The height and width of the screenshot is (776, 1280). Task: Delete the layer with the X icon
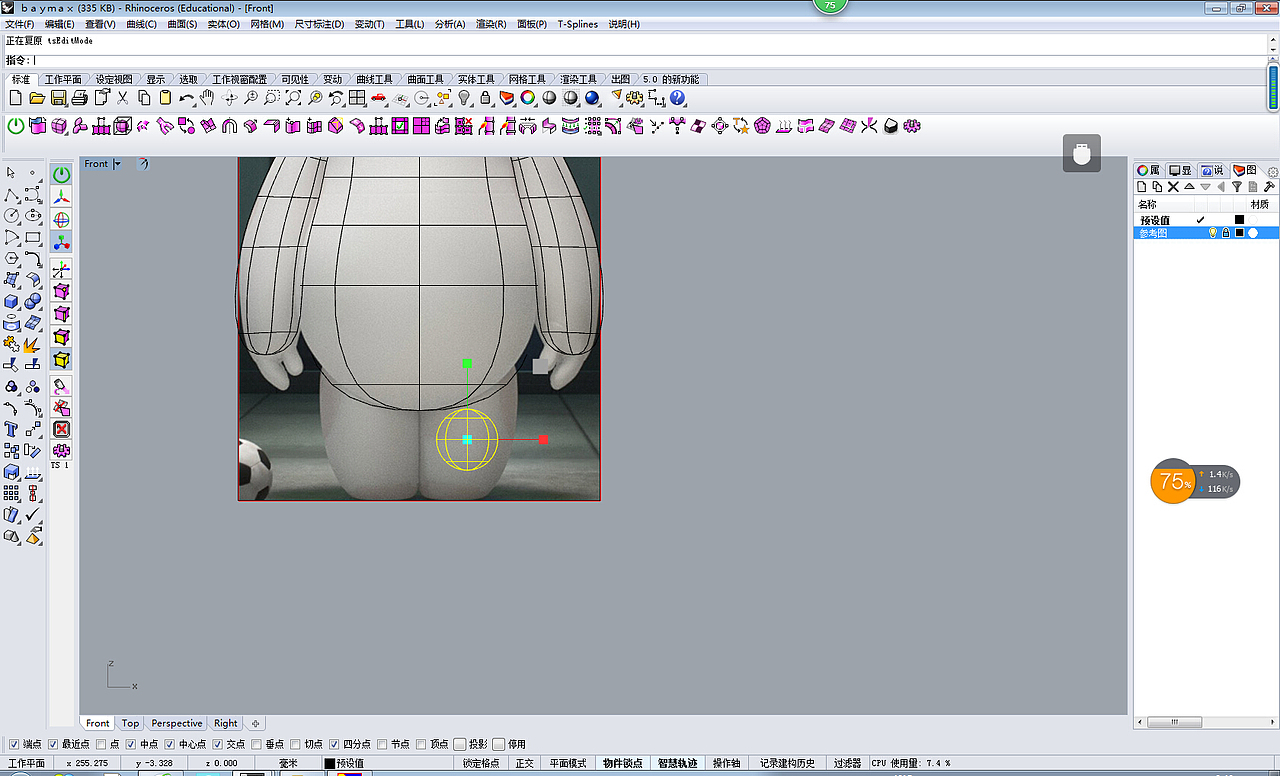click(1173, 187)
